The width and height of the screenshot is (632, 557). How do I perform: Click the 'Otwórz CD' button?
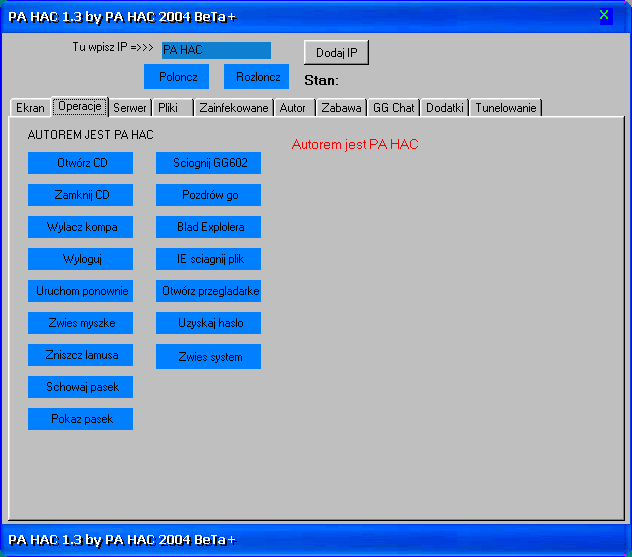tap(81, 163)
